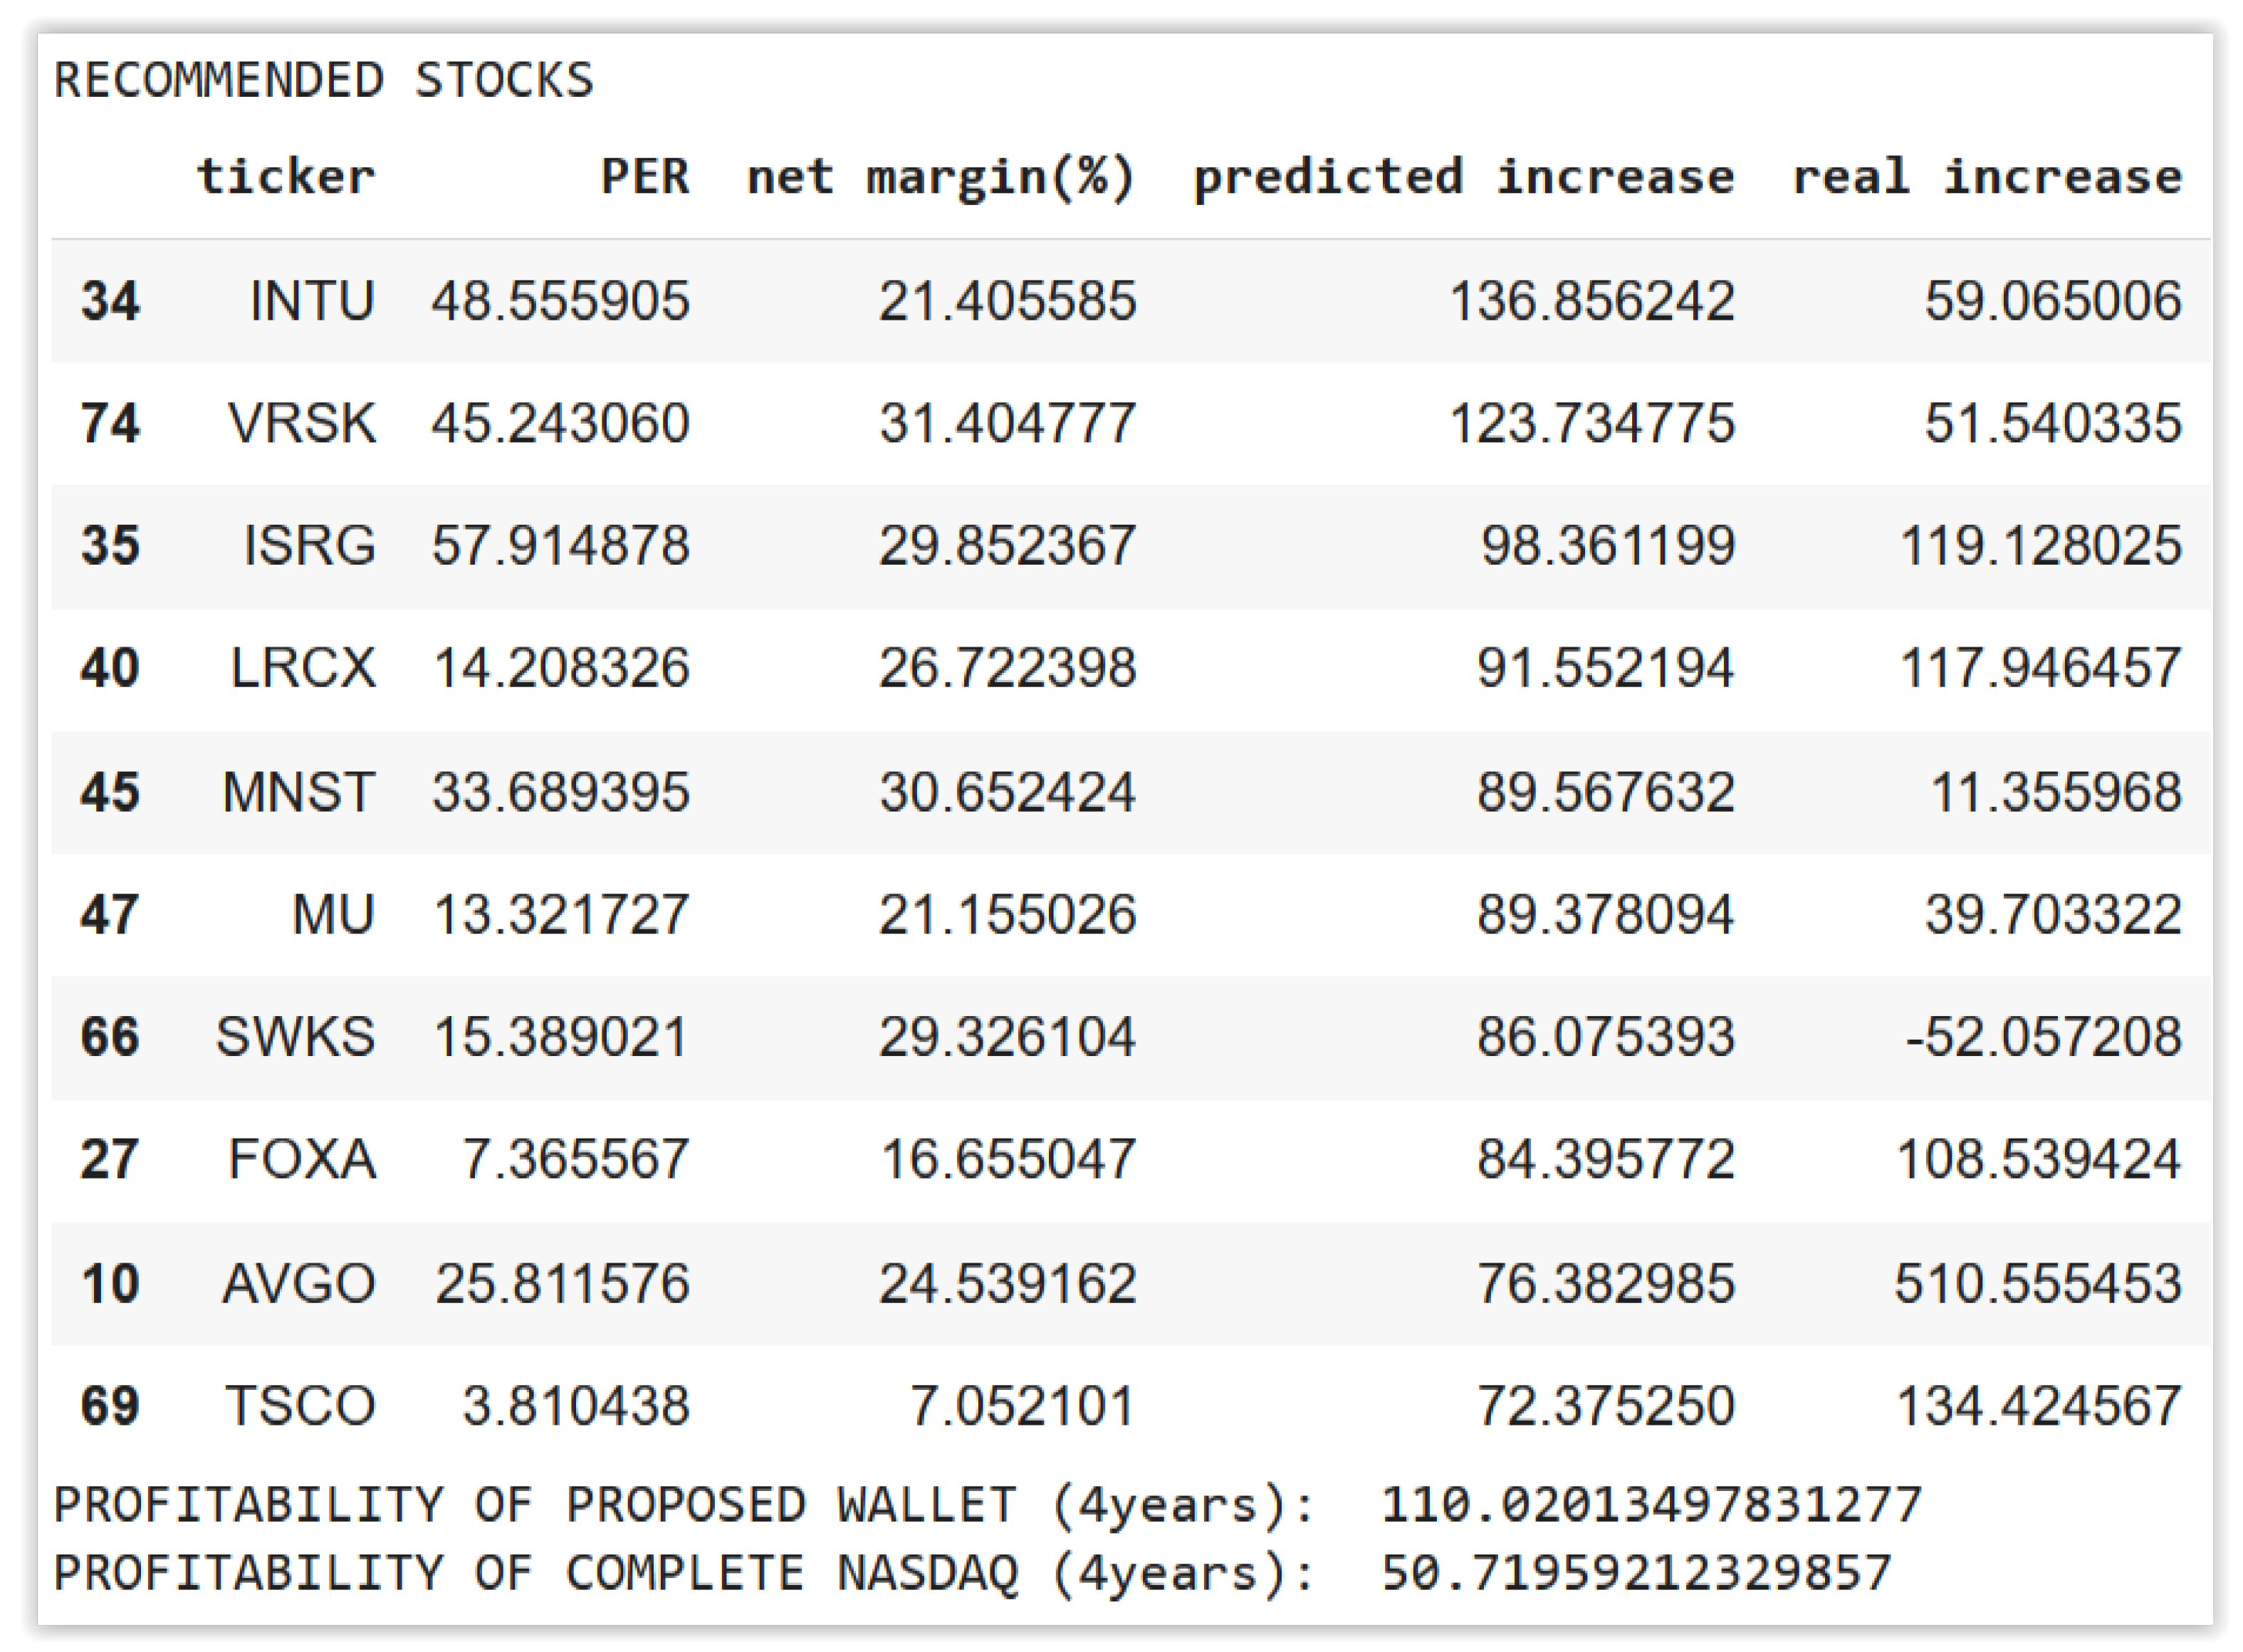This screenshot has width=2243, height=1652.
Task: Click real increase 510.555453
Action: pos(2038,1284)
